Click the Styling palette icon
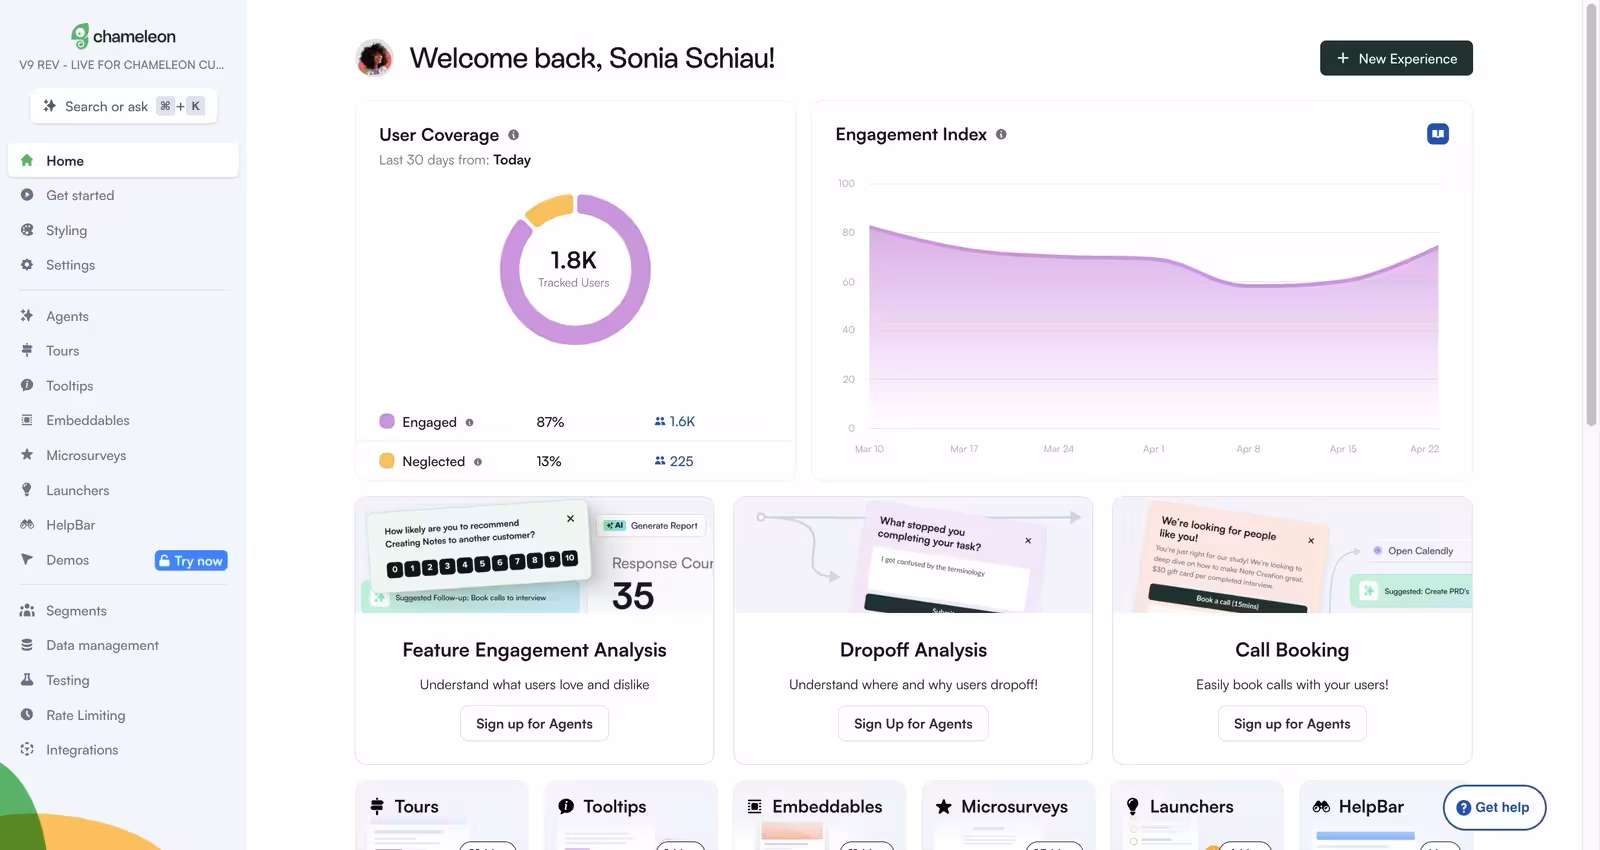Viewport: 1600px width, 850px height. click(27, 230)
